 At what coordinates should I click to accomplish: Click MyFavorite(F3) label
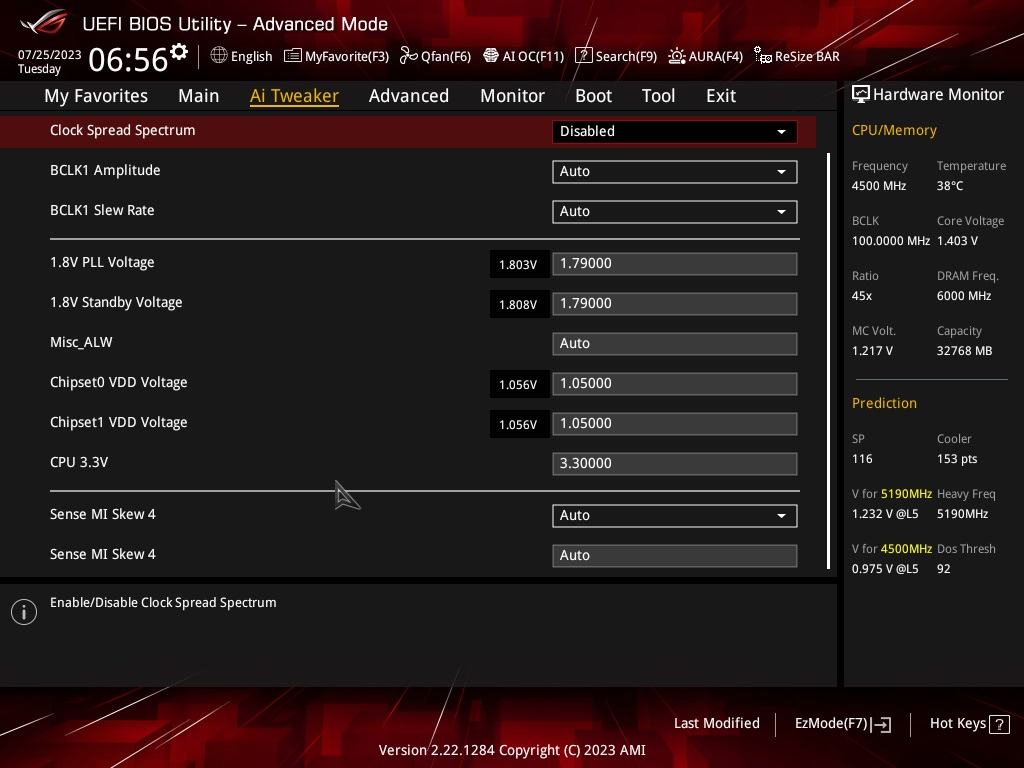point(347,56)
